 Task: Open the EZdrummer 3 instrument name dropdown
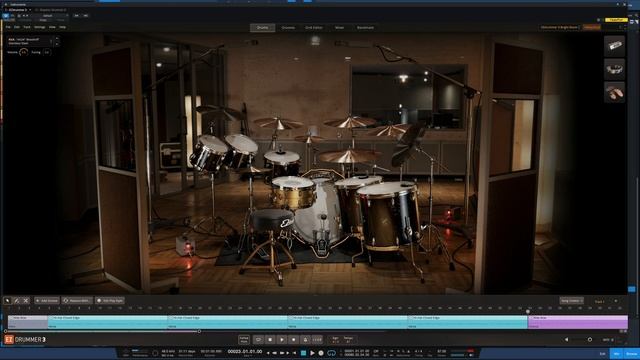[x=20, y=10]
